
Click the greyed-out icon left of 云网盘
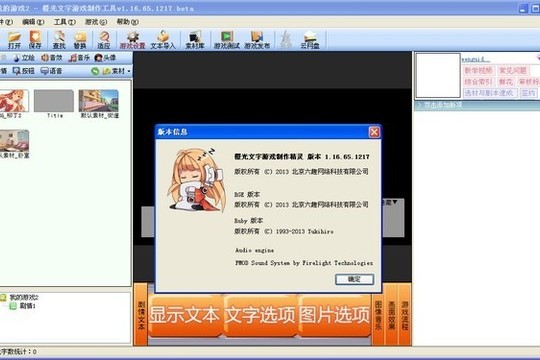pyautogui.click(x=285, y=40)
